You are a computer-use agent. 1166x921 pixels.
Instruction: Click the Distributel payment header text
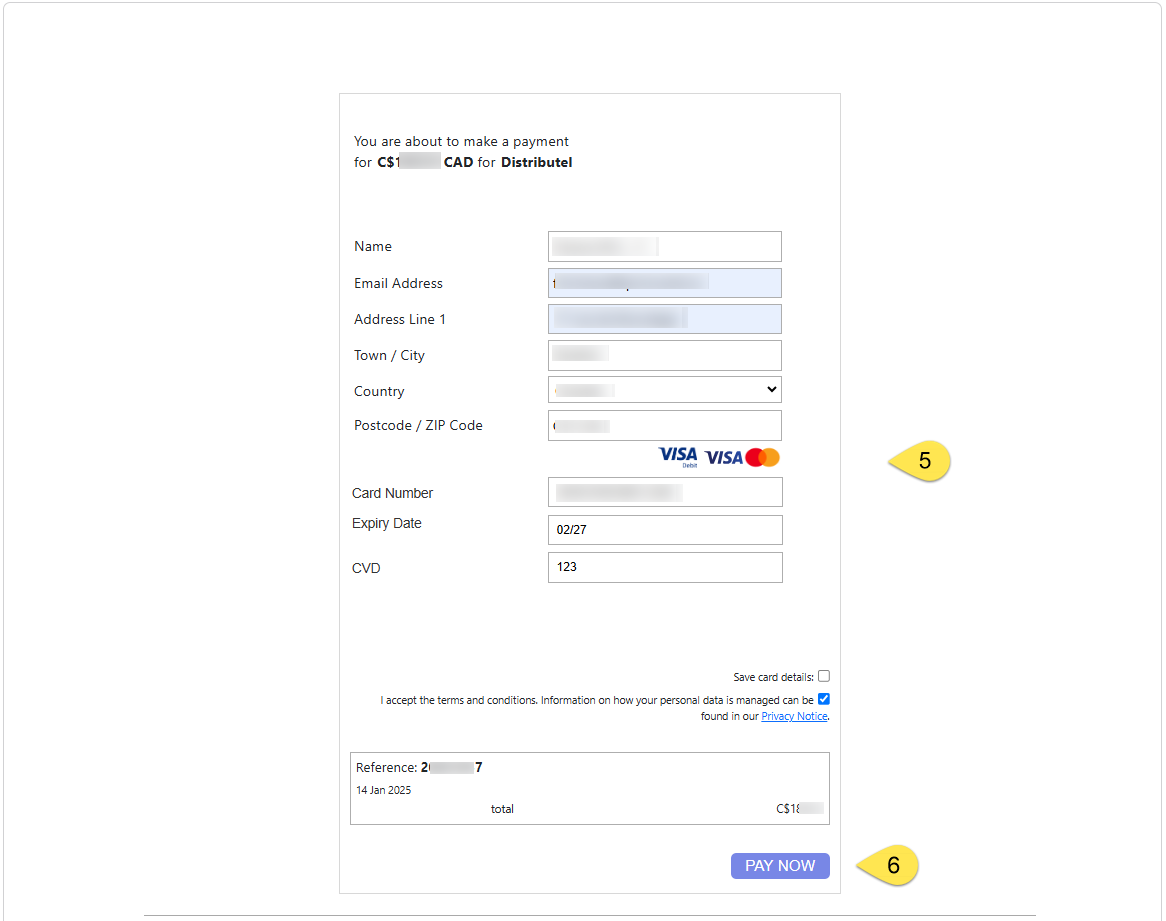pos(536,162)
